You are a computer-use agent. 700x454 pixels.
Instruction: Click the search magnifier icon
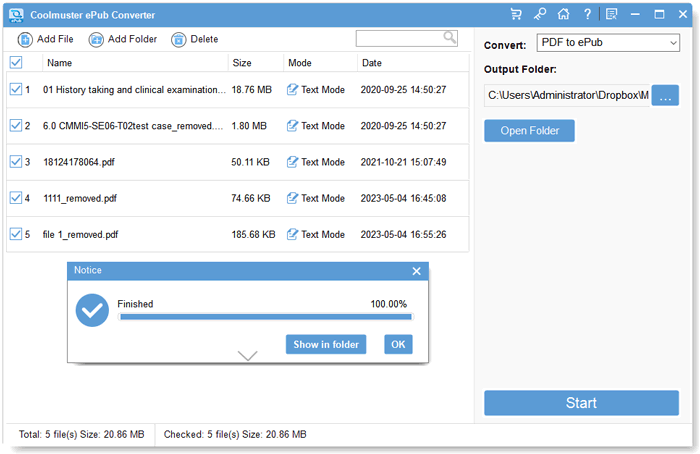450,38
